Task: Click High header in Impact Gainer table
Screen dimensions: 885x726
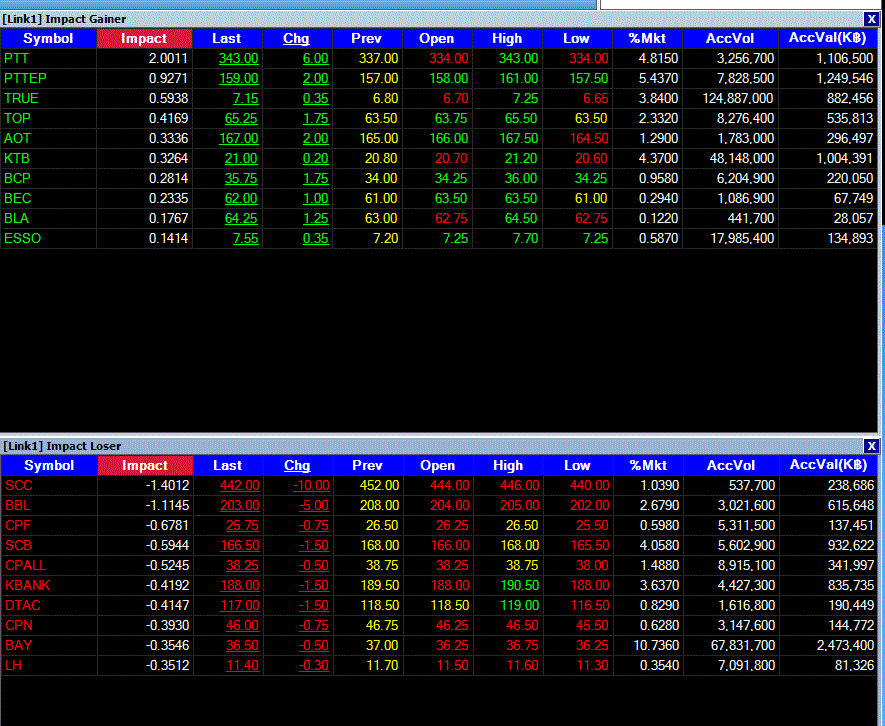Action: [507, 38]
